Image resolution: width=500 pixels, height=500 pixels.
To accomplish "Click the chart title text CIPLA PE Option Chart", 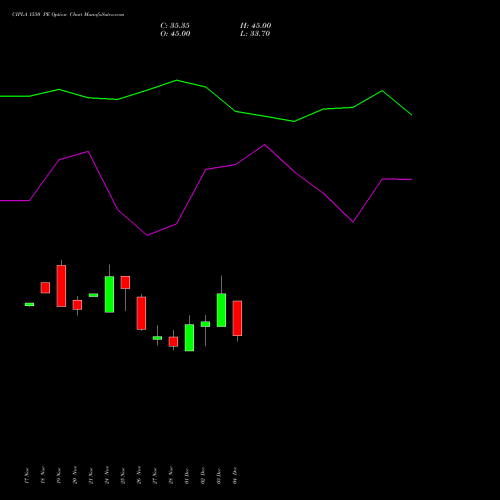I will [x=68, y=15].
